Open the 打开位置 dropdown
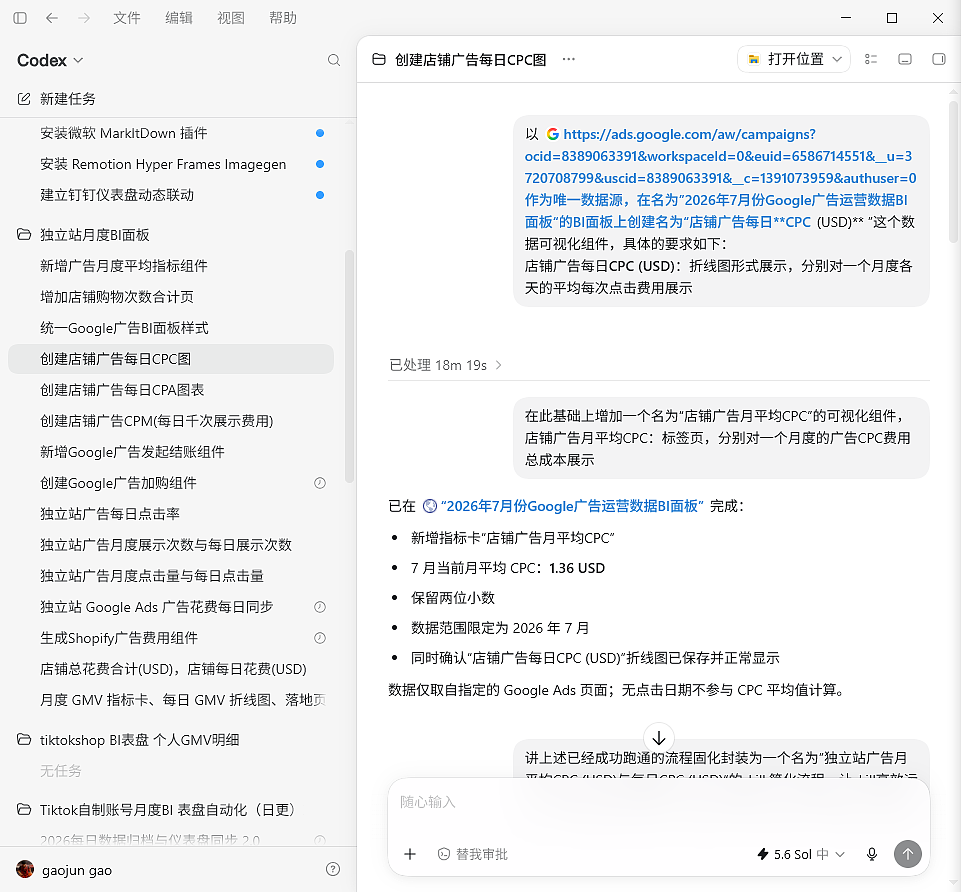The width and height of the screenshot is (961, 892). click(794, 59)
